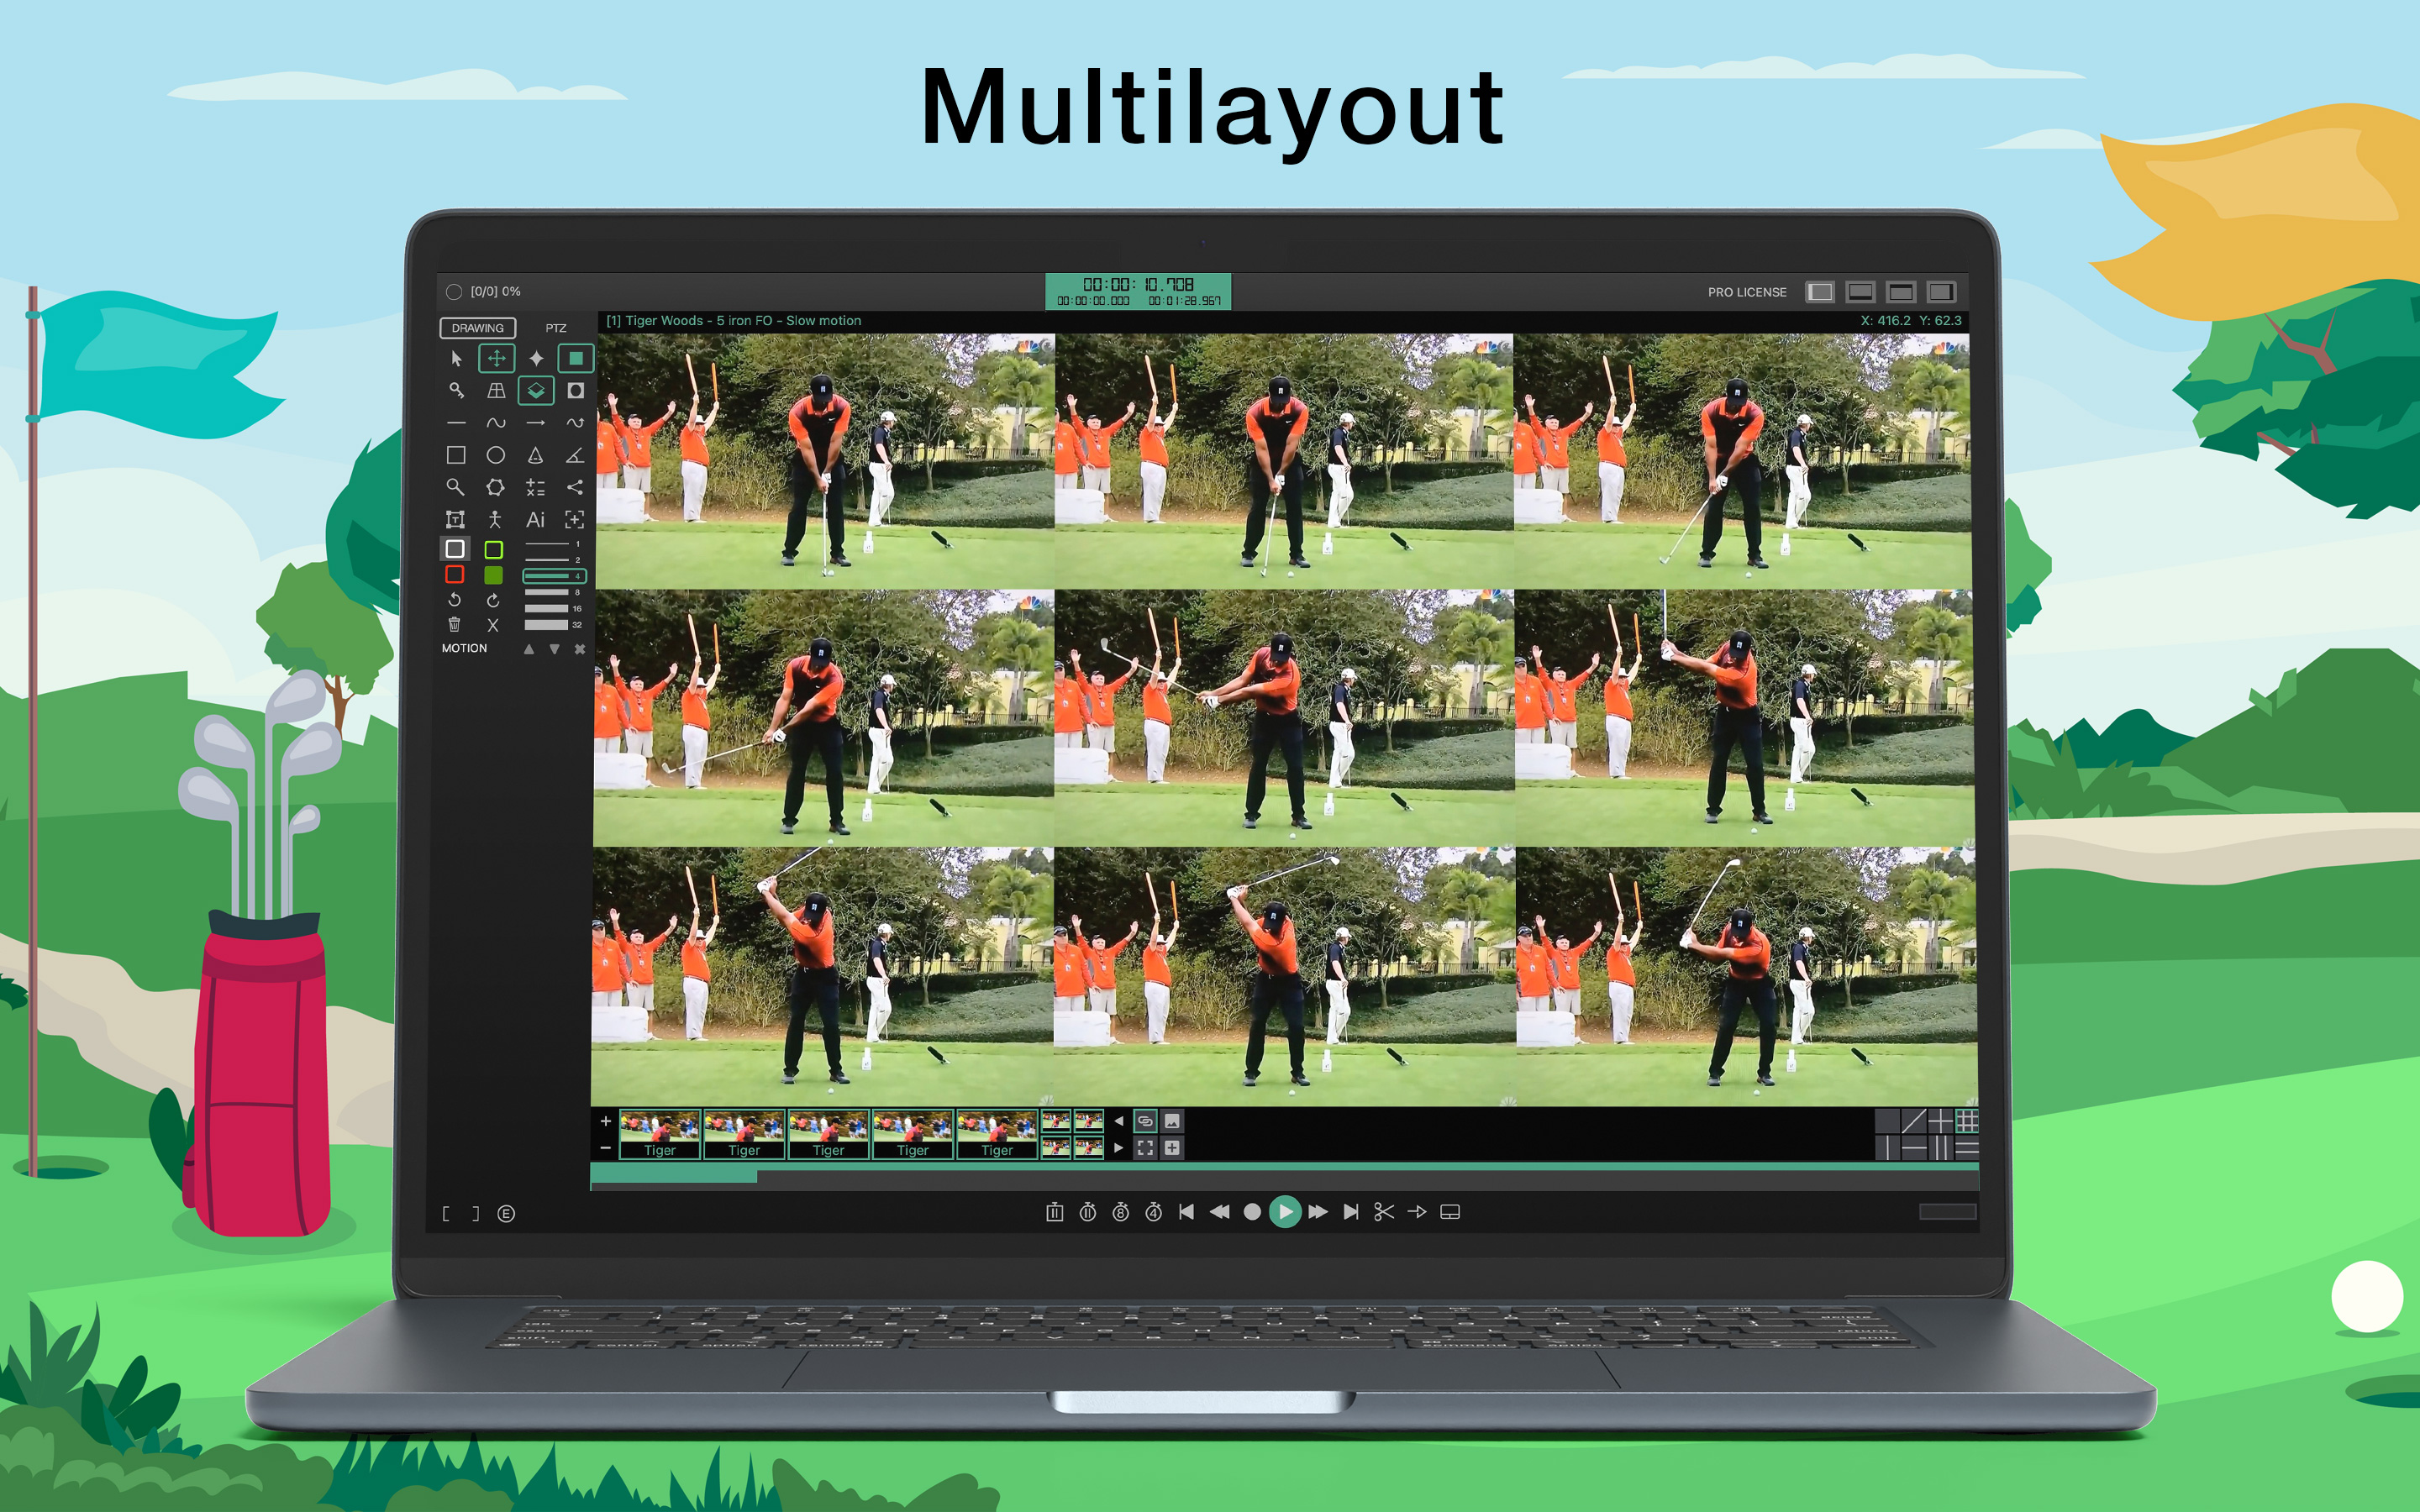Viewport: 2420px width, 1512px height.
Task: Select the polygon points tool
Action: point(495,487)
